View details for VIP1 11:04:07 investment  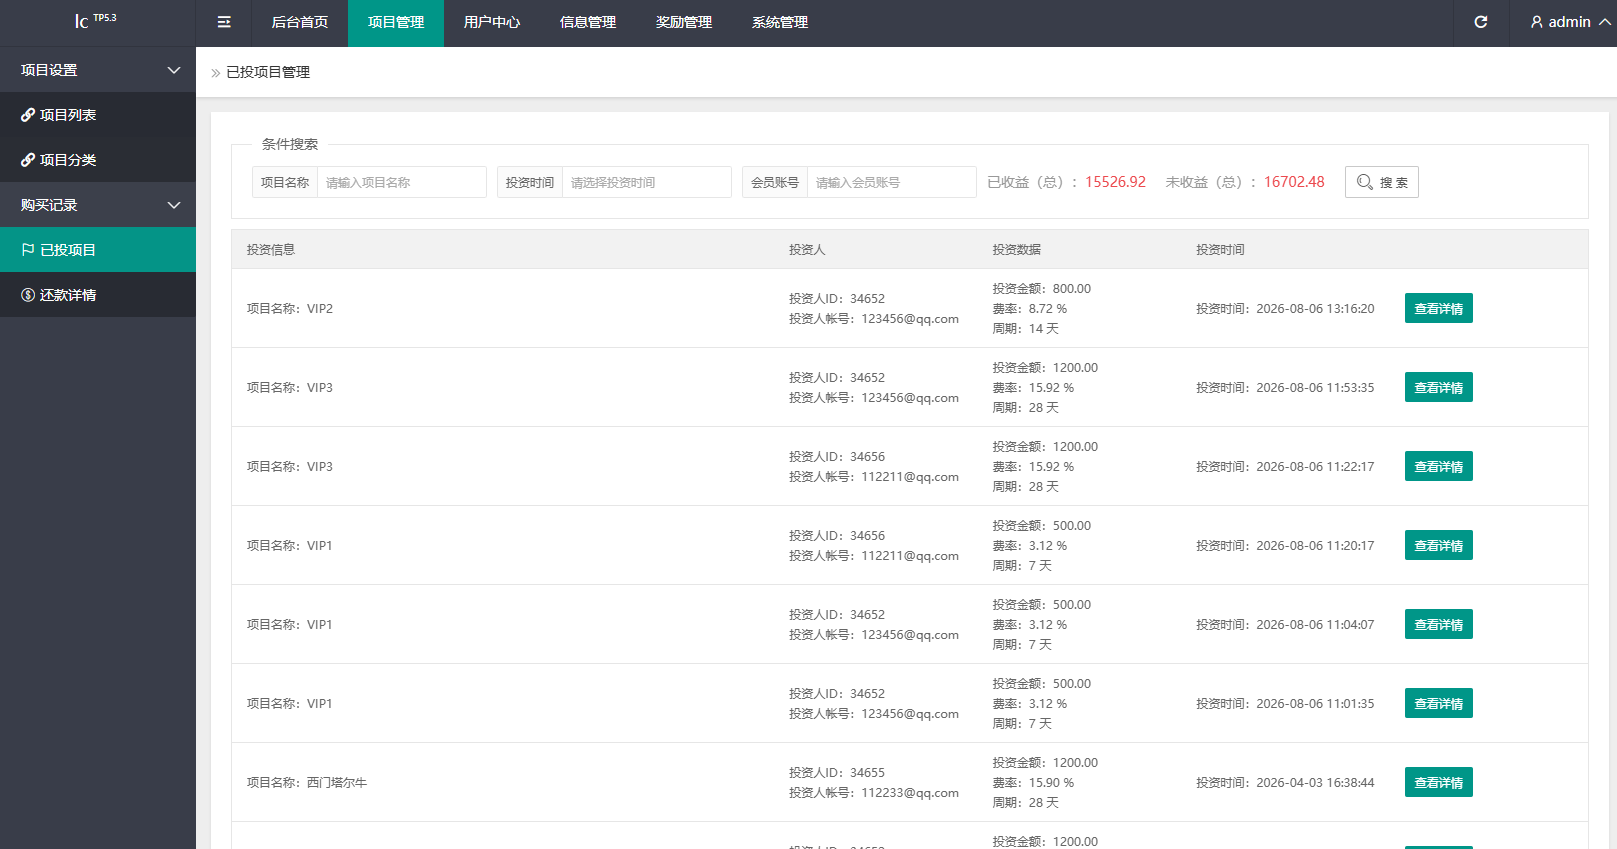(1438, 624)
